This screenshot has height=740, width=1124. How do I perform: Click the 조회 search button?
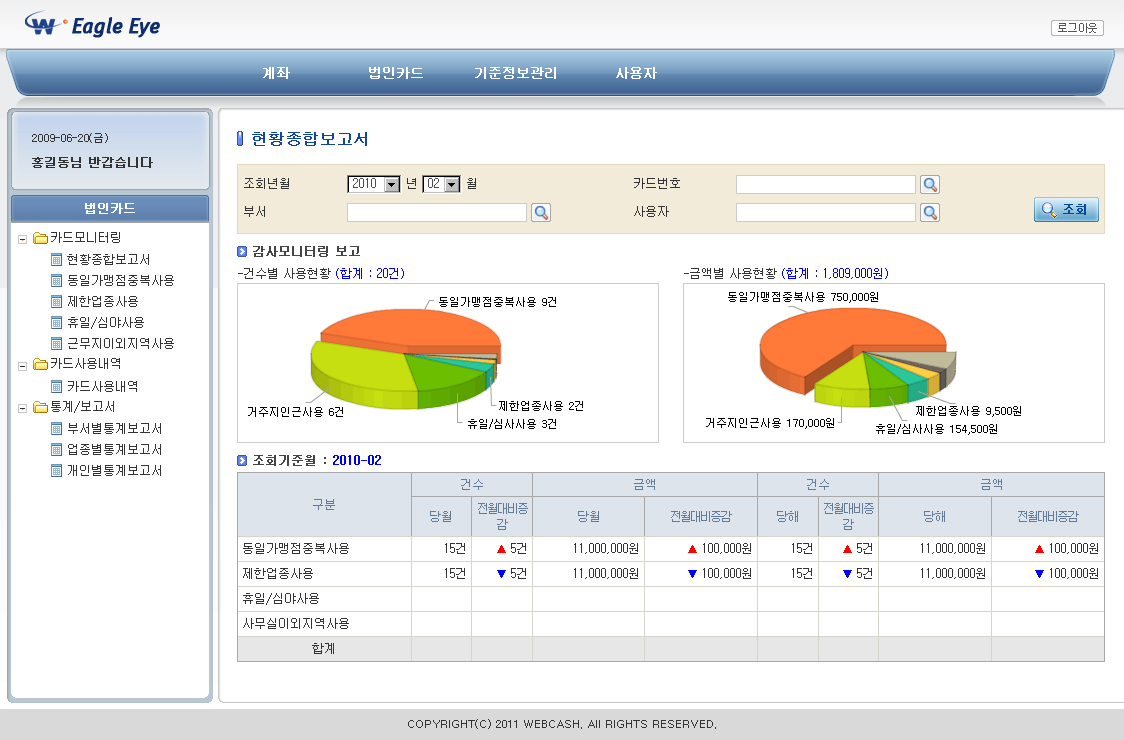pos(1066,210)
